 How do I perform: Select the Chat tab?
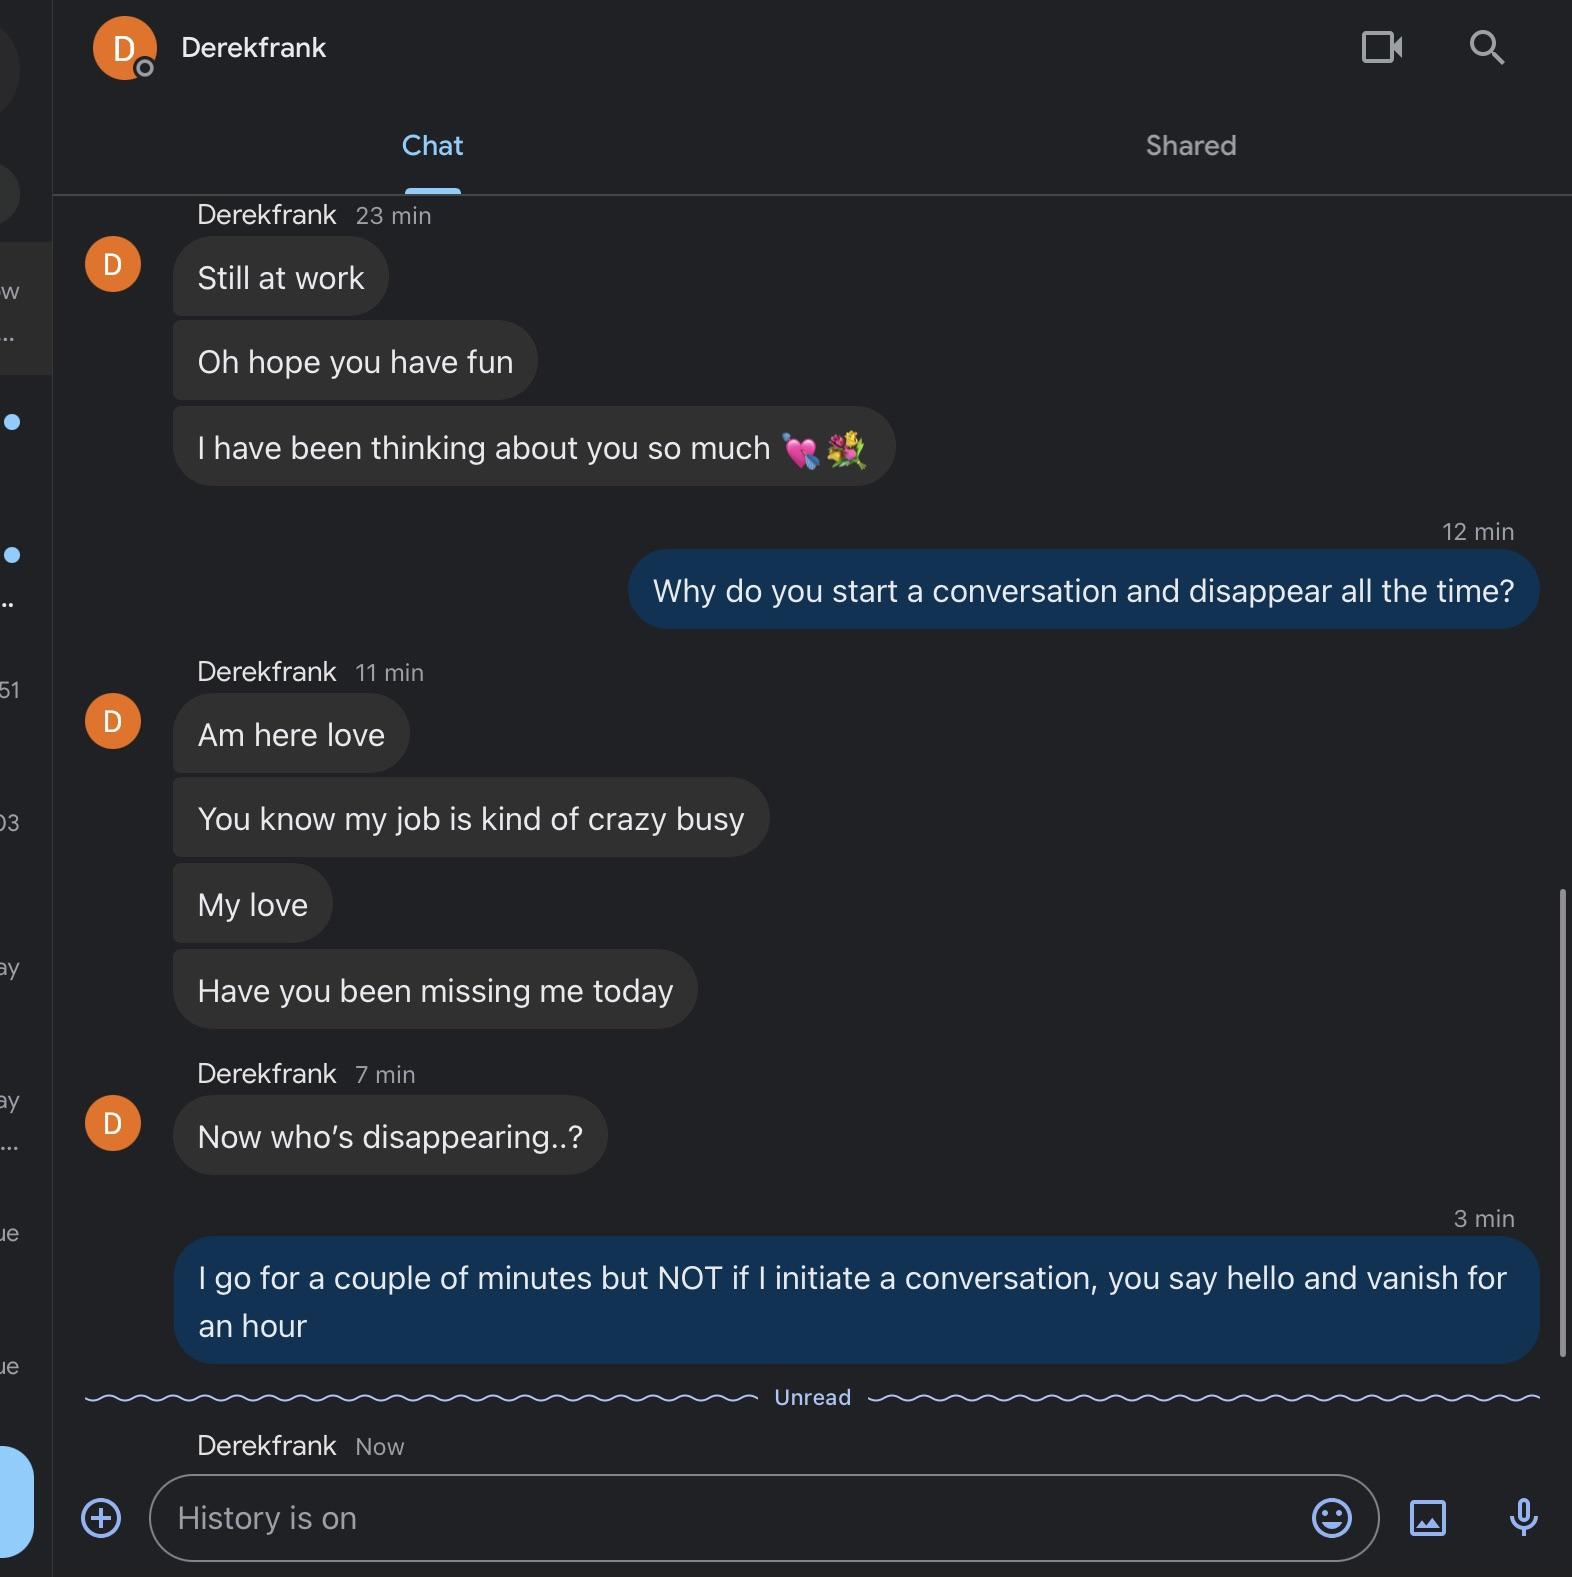432,146
